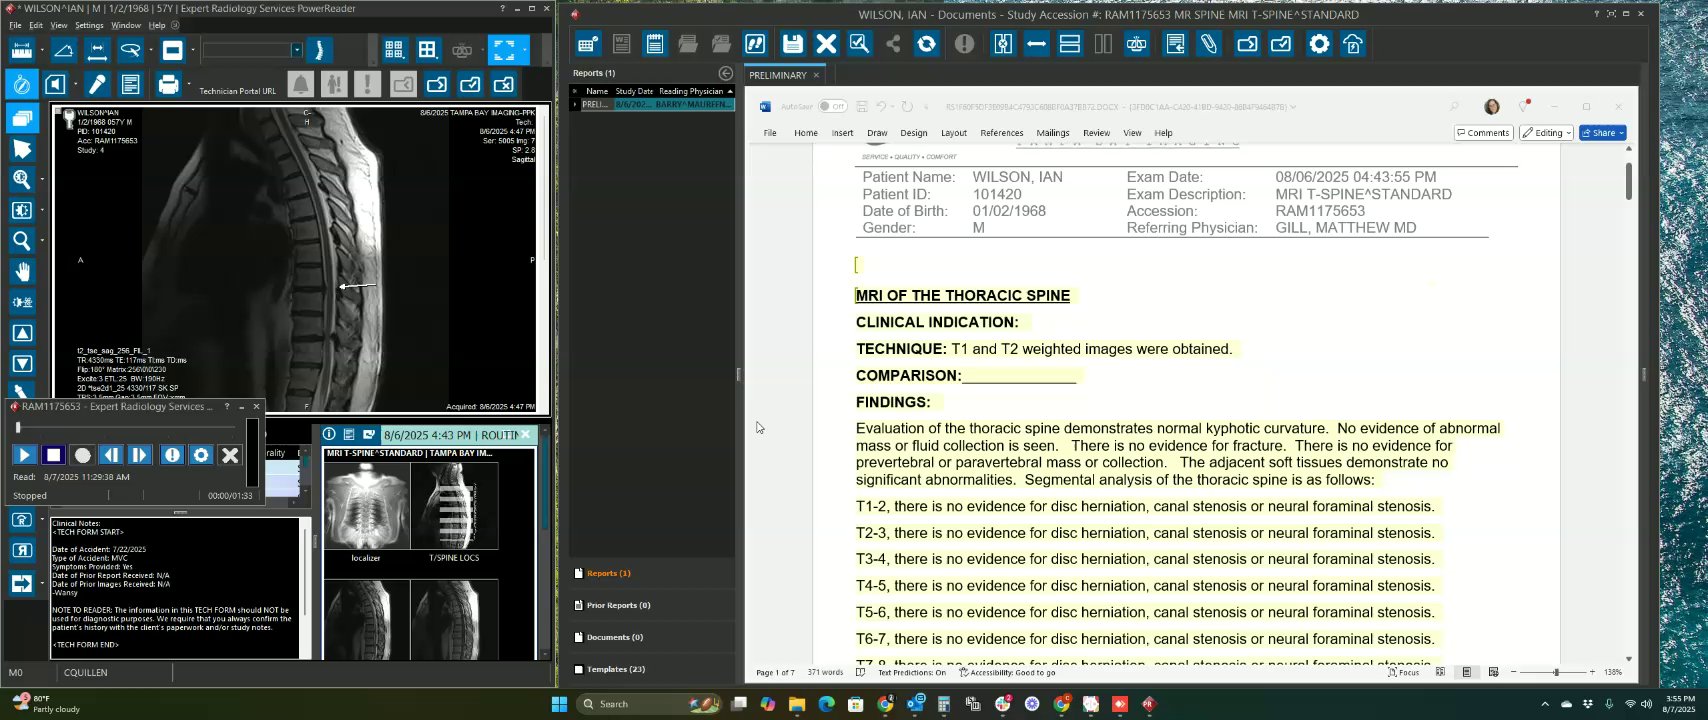Click the horizontal split layout icon
1708x720 pixels.
[1070, 44]
